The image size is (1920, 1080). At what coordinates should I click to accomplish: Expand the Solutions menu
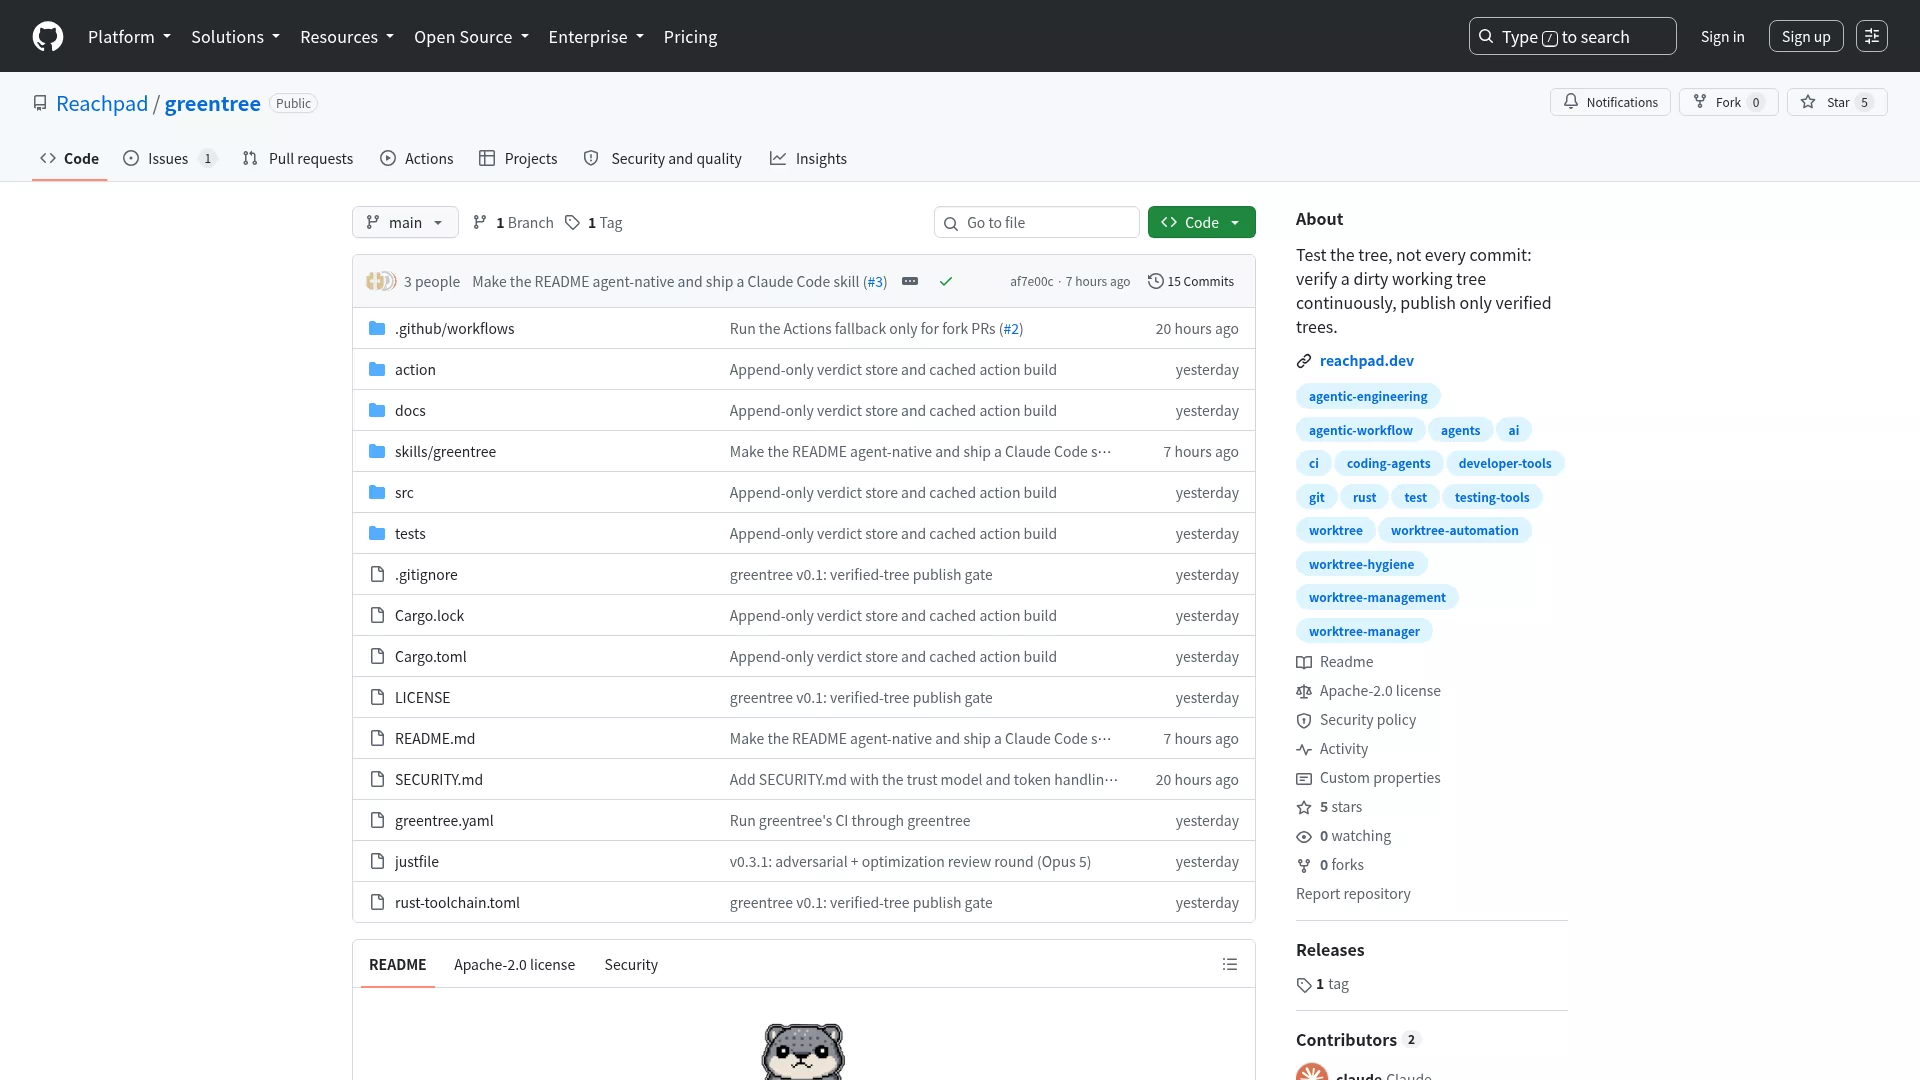point(235,37)
